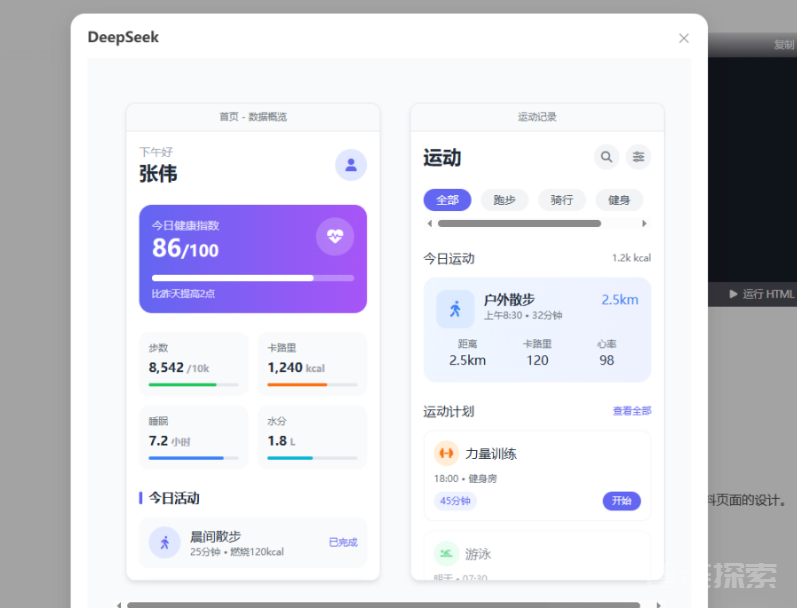
Task: Open the 水分 1.8 L stat card
Action: 312,437
